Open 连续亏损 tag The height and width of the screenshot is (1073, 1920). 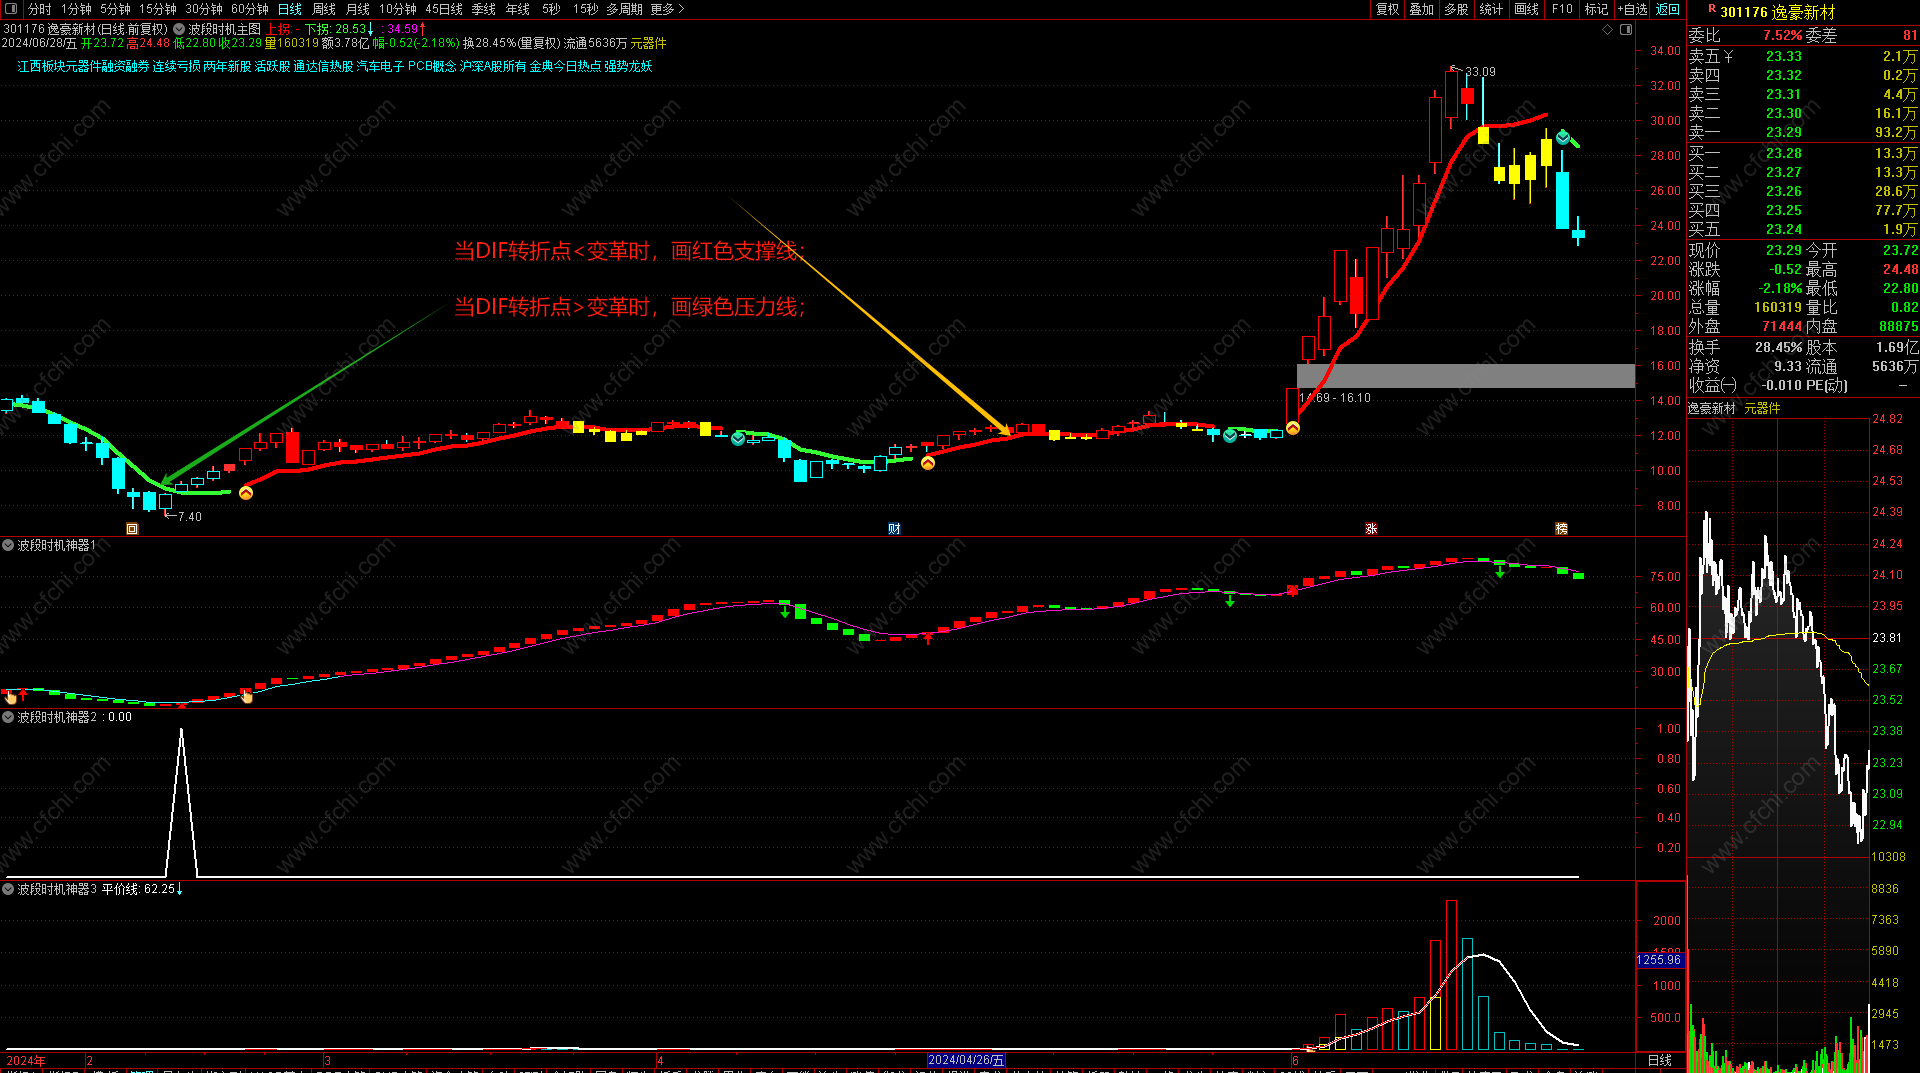176,67
